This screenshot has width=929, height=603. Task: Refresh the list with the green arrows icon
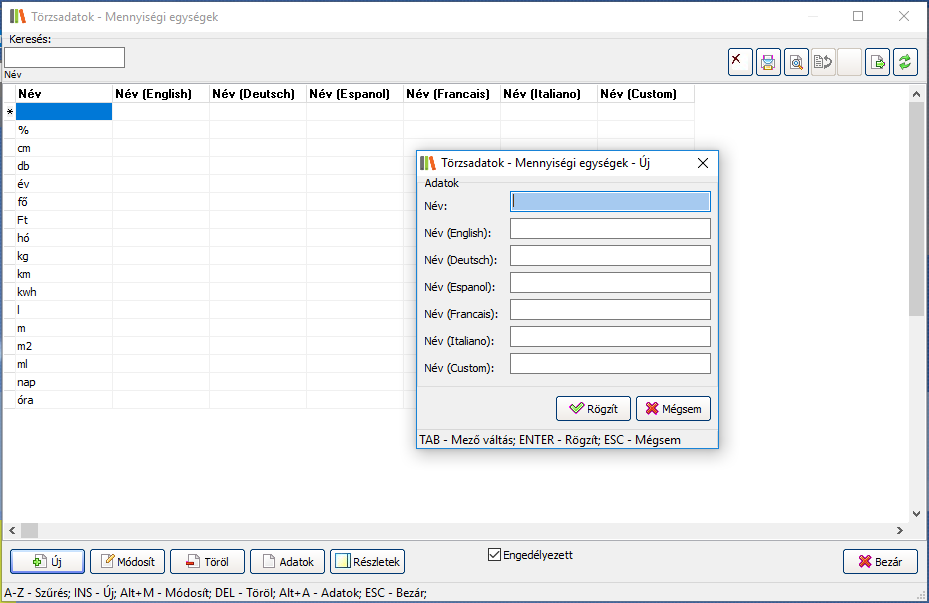pyautogui.click(x=905, y=62)
